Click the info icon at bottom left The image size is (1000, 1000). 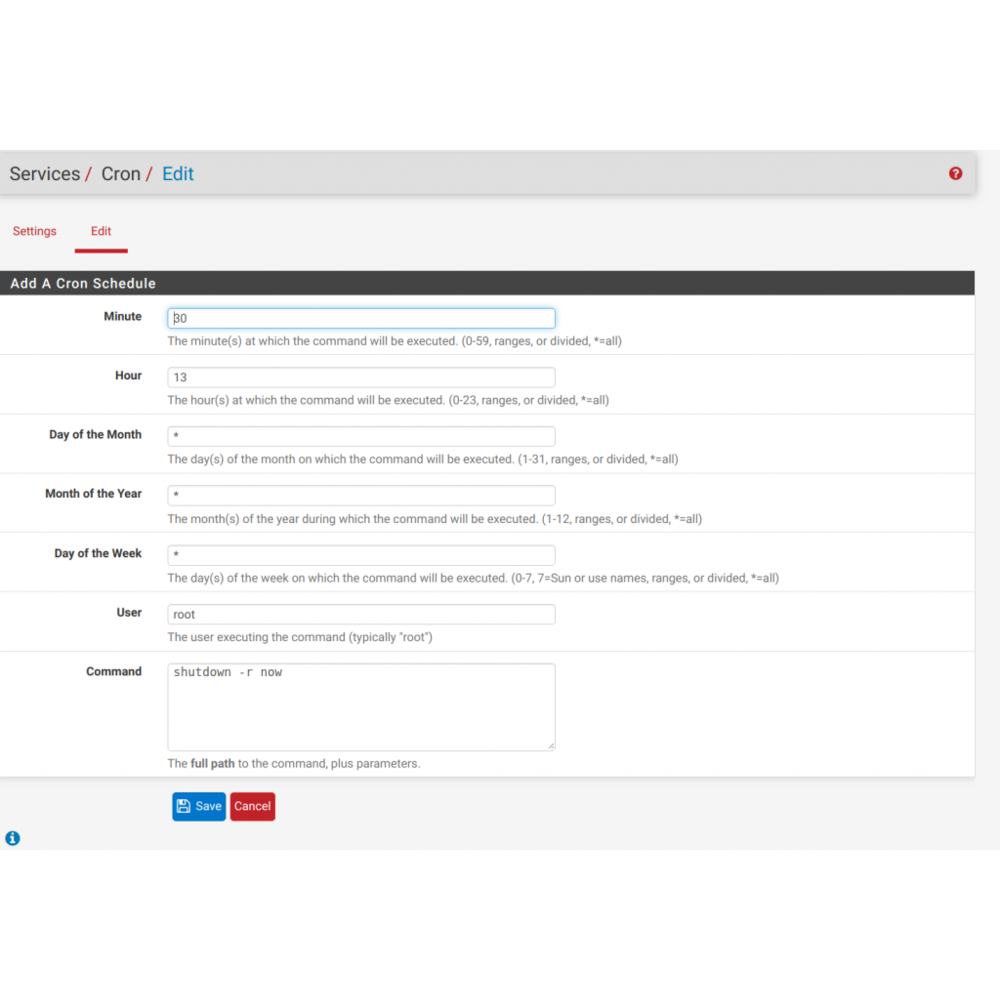[x=12, y=838]
